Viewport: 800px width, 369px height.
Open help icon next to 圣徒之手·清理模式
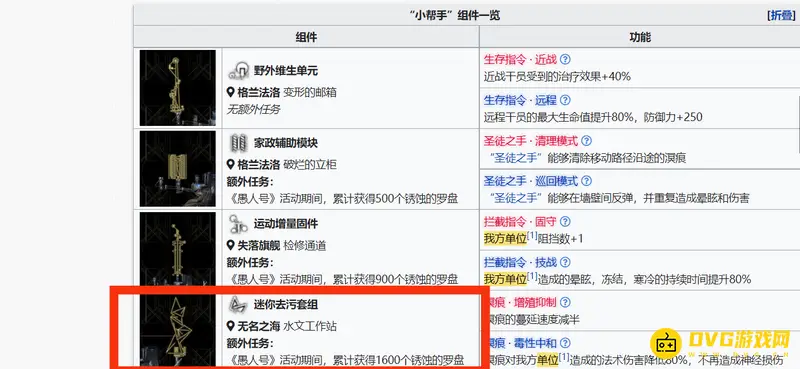click(587, 140)
